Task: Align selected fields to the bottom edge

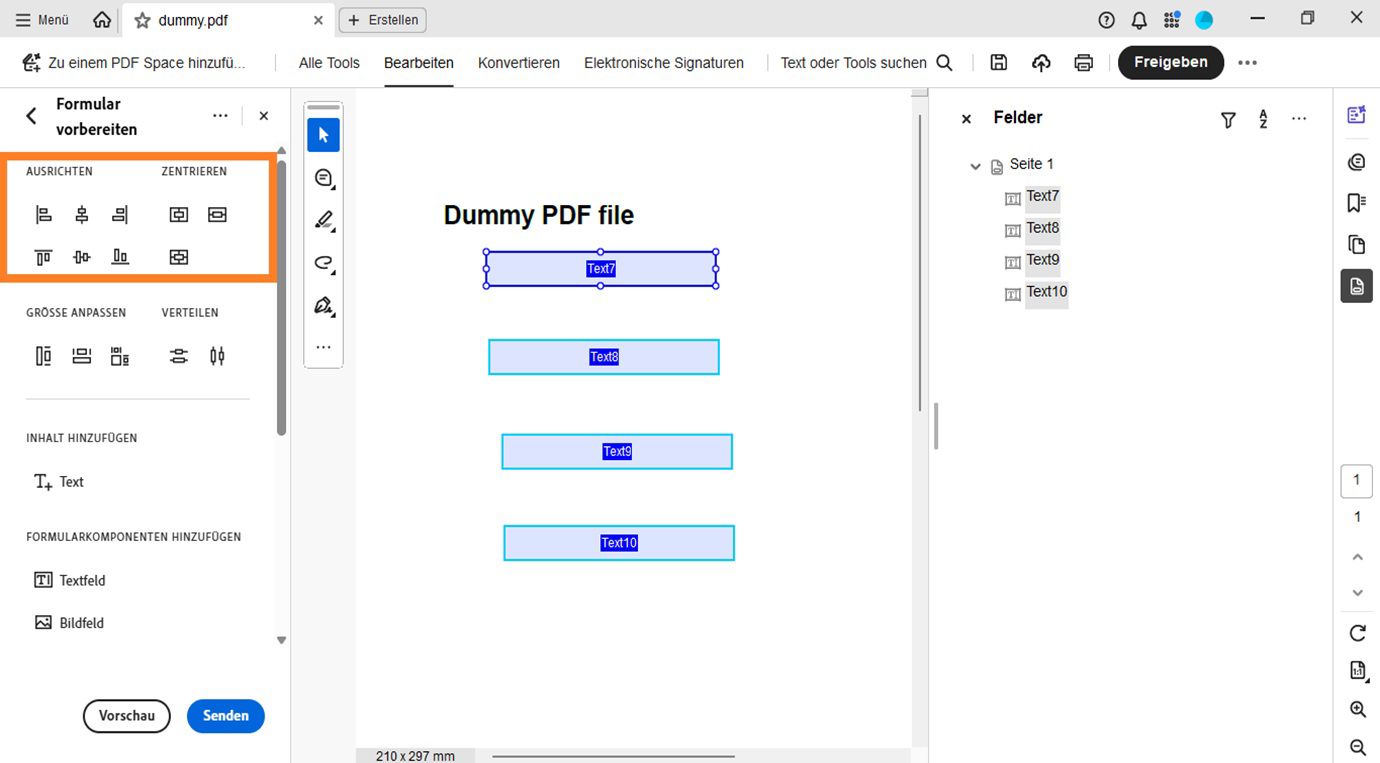Action: click(x=120, y=257)
